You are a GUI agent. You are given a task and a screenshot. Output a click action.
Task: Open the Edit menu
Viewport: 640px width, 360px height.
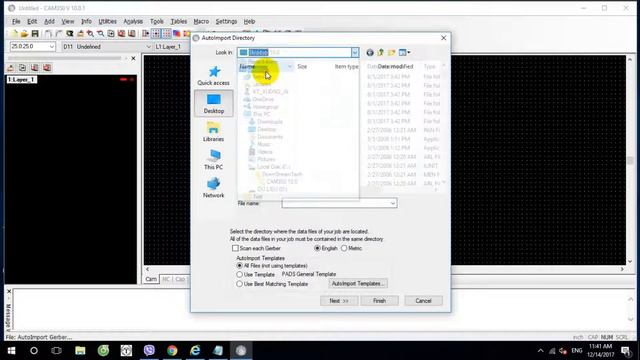(x=32, y=21)
